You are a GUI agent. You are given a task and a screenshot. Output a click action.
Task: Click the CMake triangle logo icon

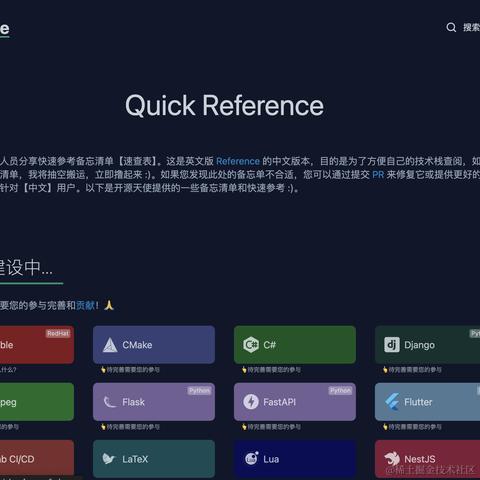110,345
